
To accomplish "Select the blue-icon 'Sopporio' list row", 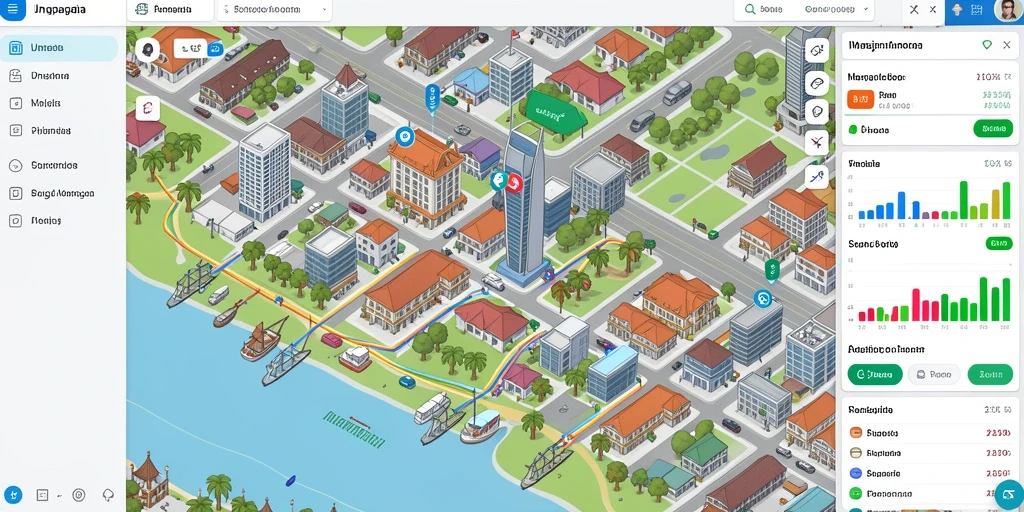I will coord(930,473).
